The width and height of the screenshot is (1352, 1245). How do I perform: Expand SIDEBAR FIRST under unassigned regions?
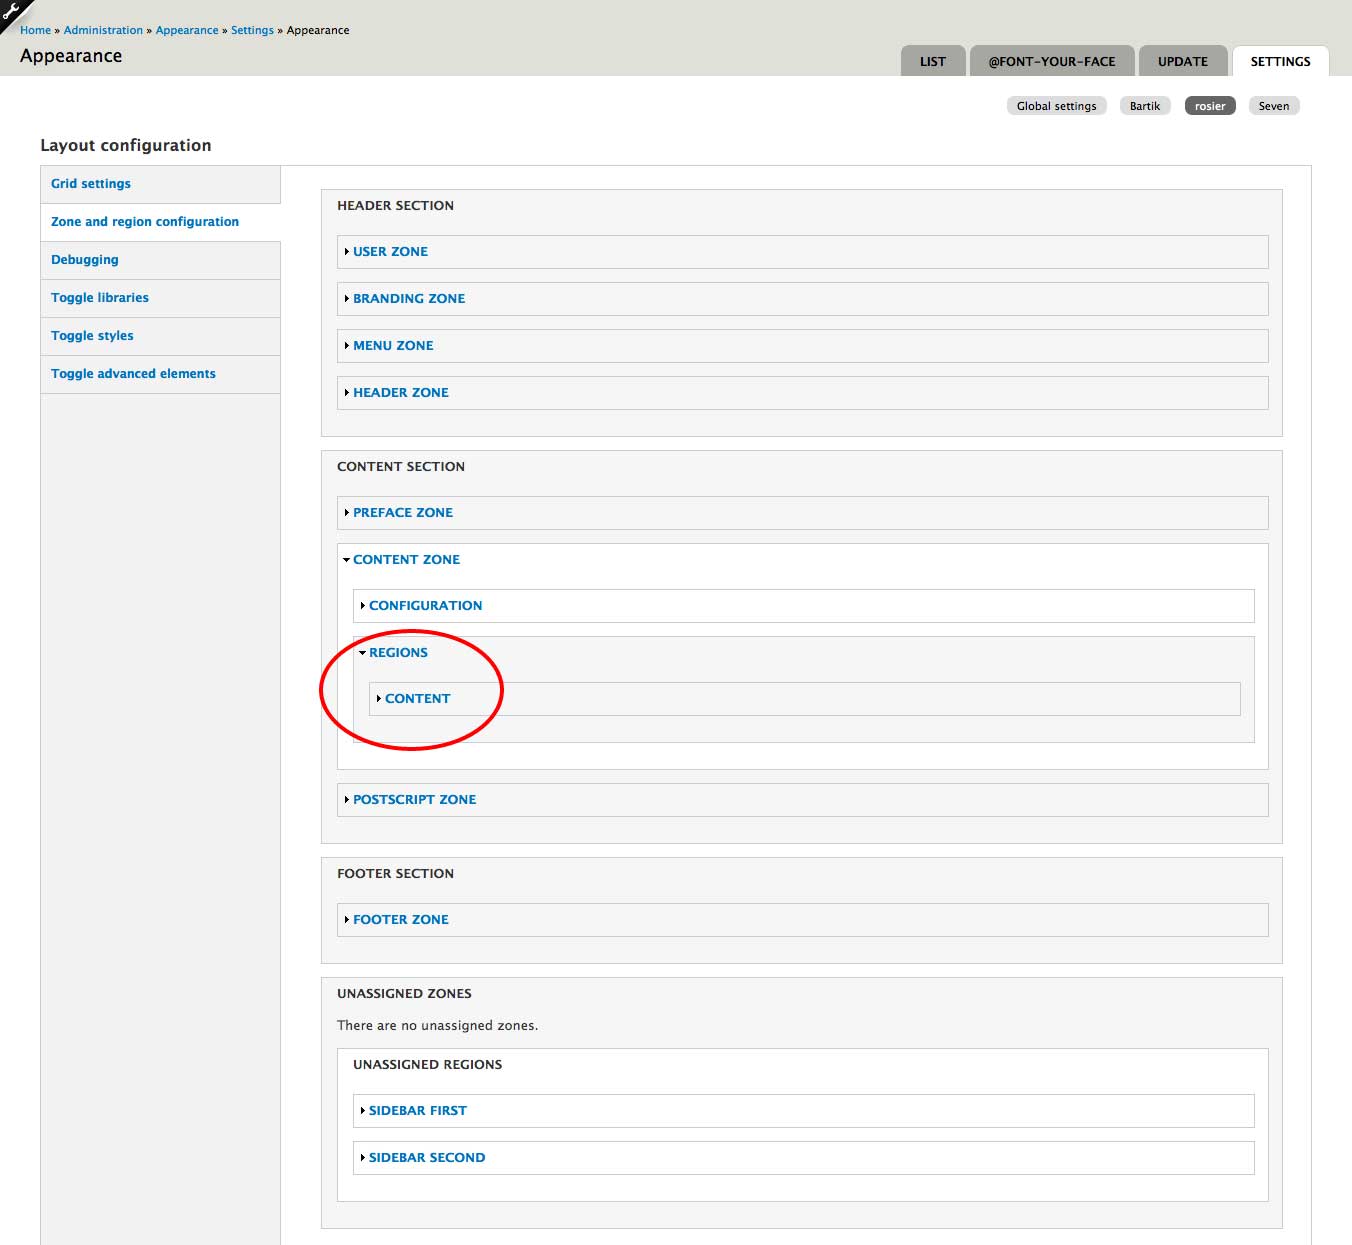(417, 1110)
